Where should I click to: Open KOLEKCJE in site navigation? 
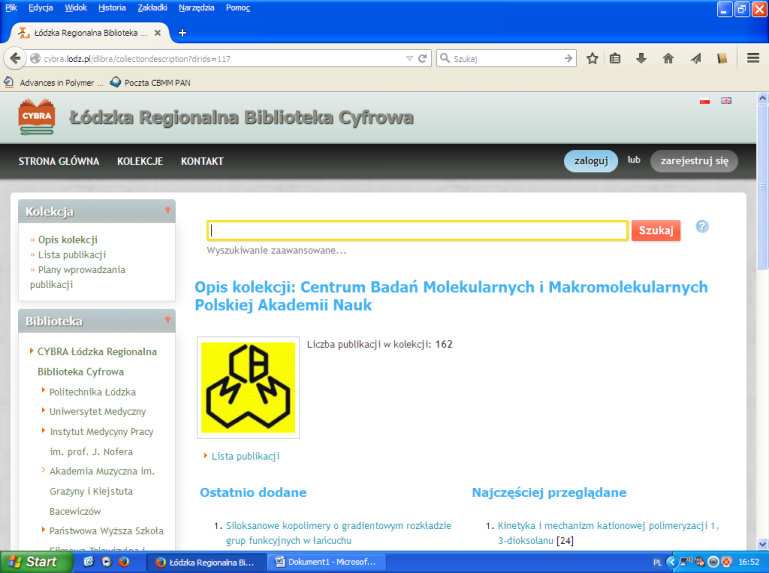[x=140, y=161]
